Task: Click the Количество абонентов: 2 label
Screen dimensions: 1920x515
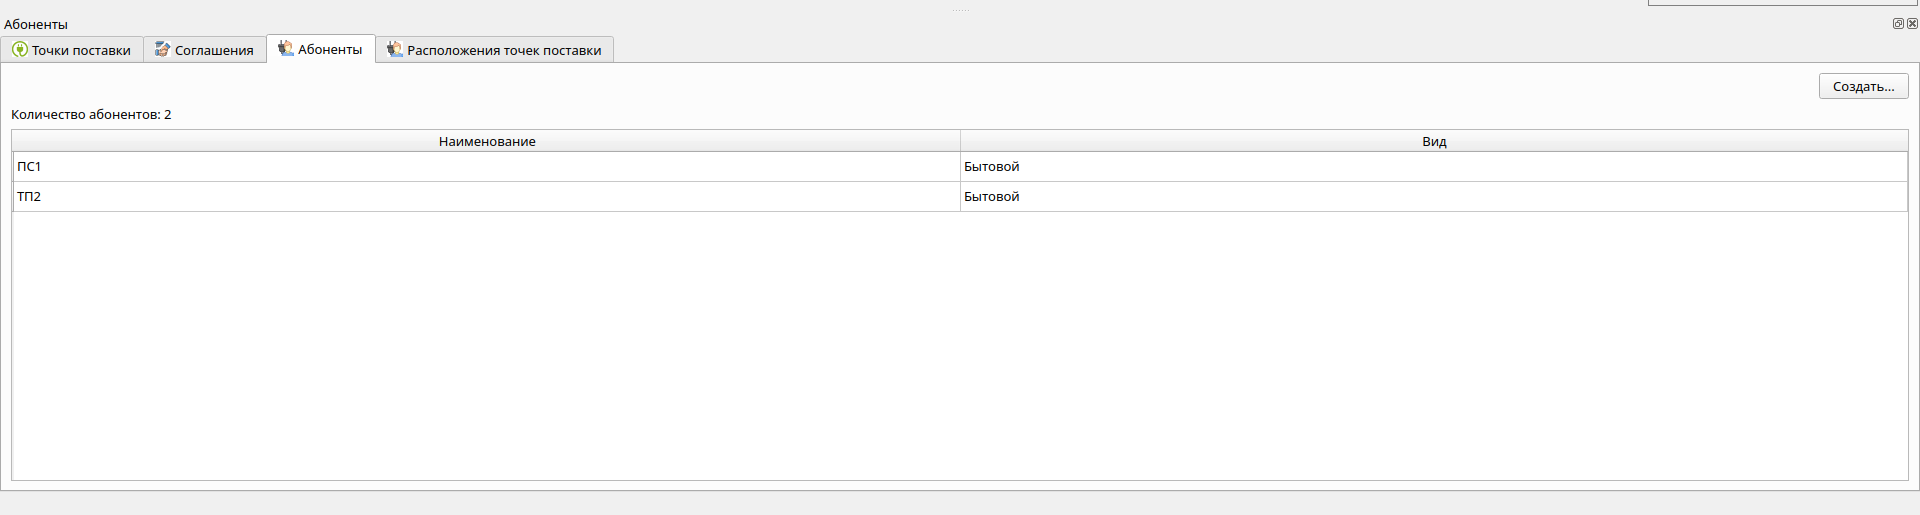Action: click(x=91, y=115)
